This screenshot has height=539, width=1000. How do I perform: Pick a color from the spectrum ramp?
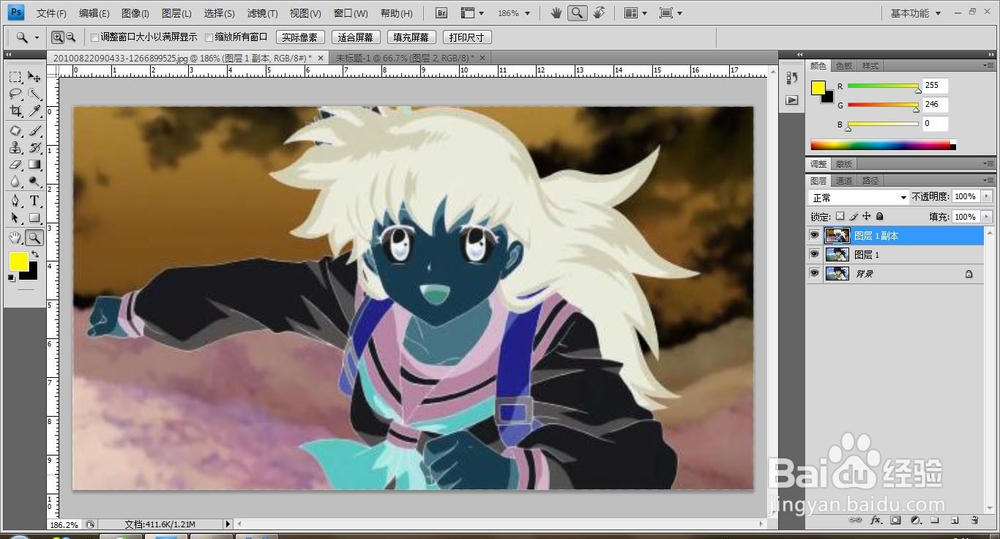[x=883, y=145]
